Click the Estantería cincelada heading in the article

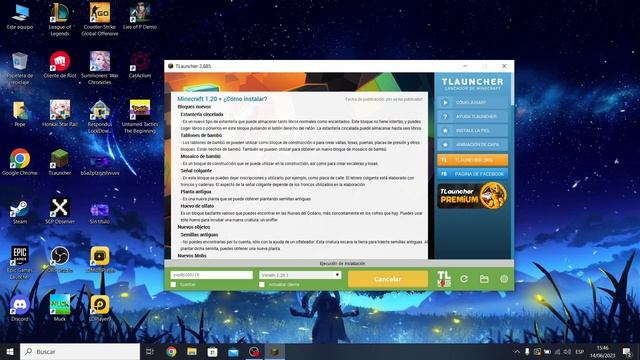coord(202,114)
